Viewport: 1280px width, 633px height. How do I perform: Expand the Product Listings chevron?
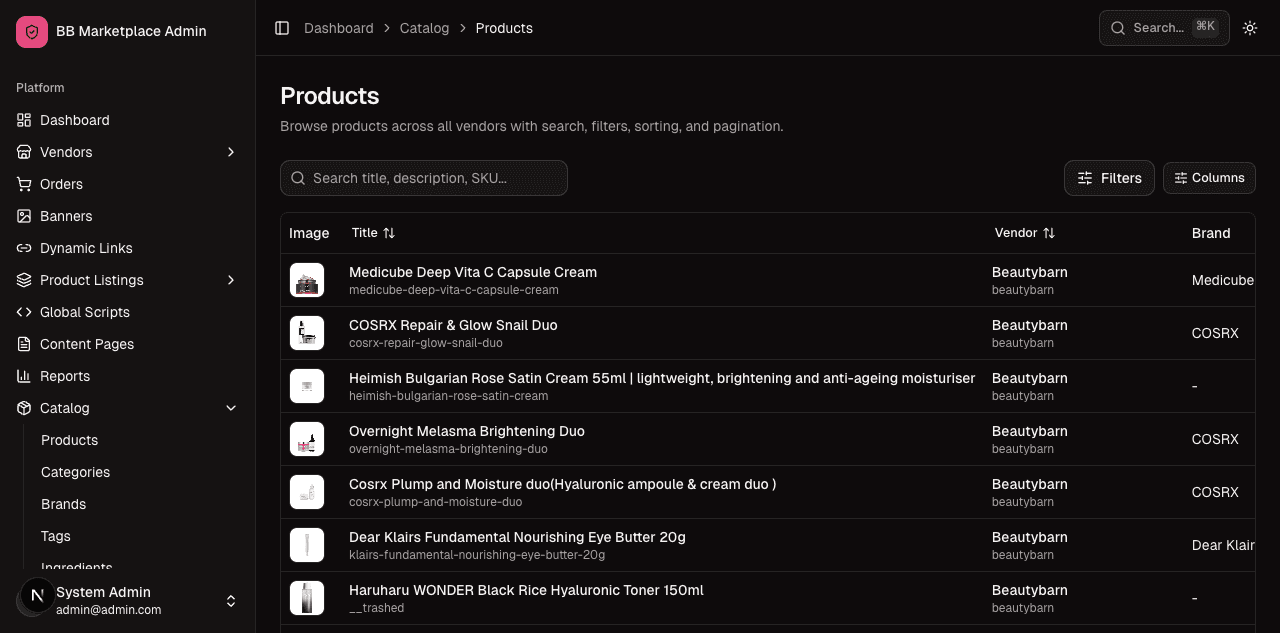coord(231,280)
